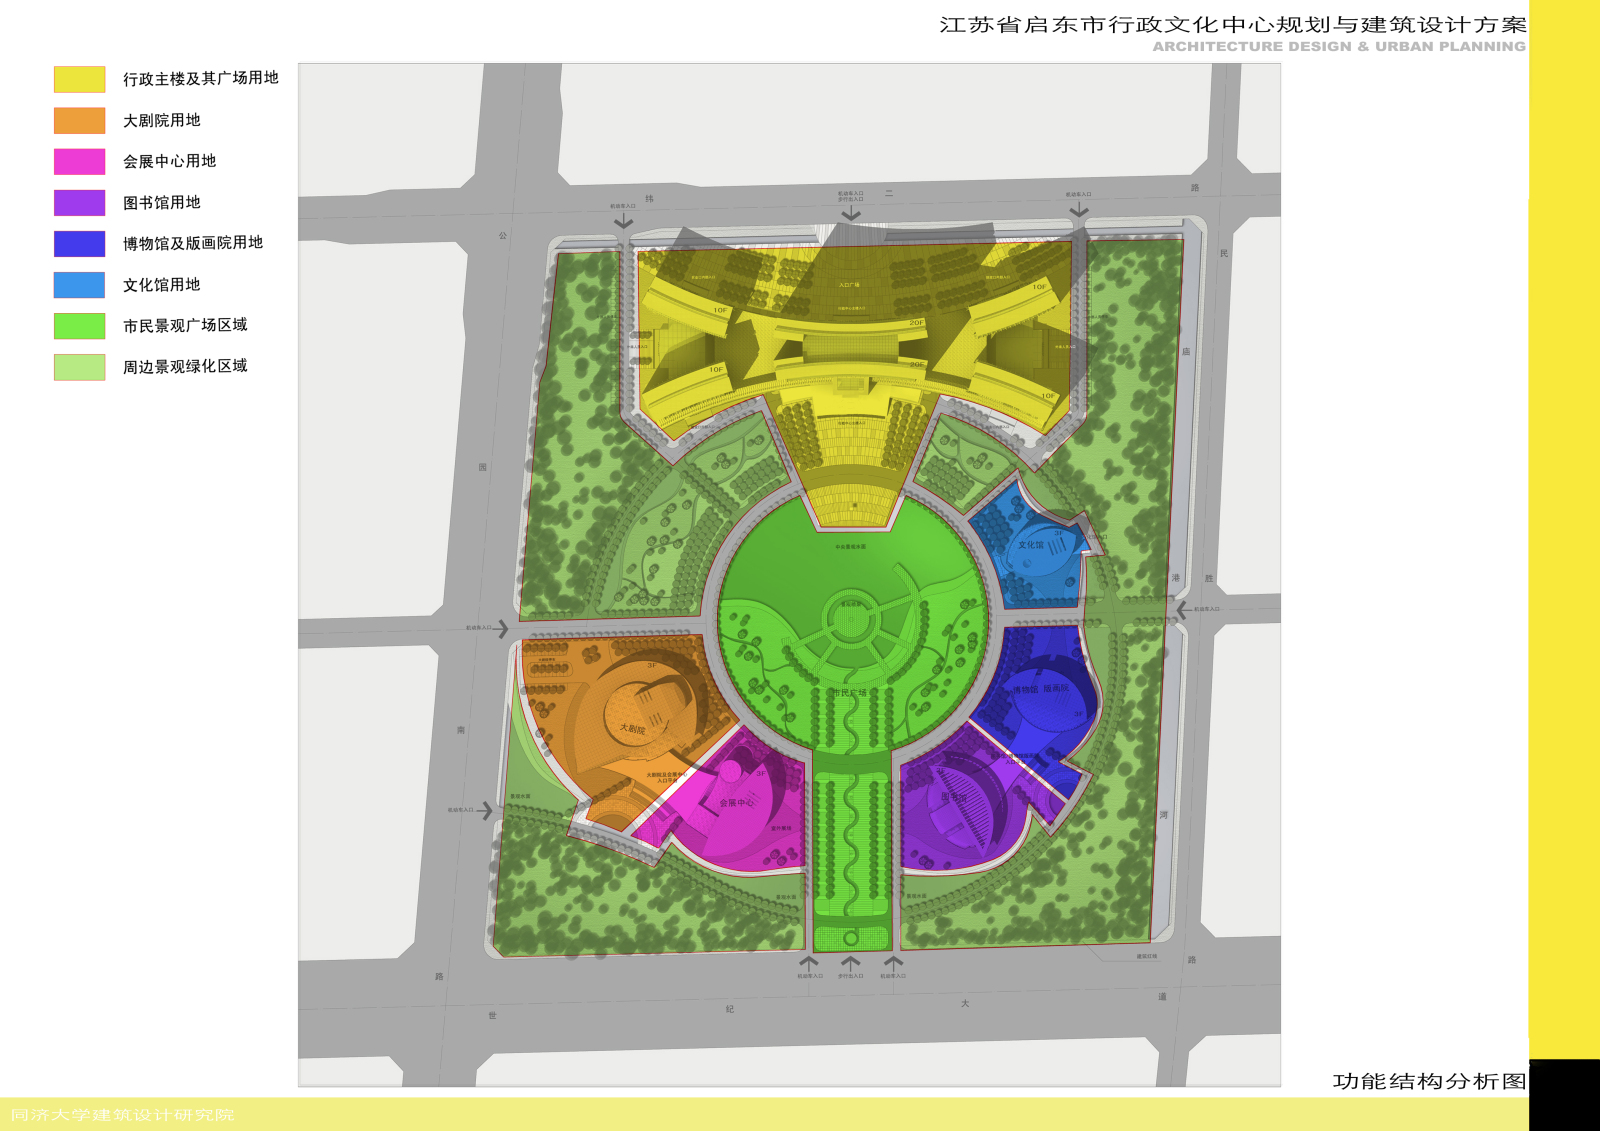1600x1131 pixels.
Task: Click the footer text 同济大学建筑设计研究院
Action: click(122, 1114)
